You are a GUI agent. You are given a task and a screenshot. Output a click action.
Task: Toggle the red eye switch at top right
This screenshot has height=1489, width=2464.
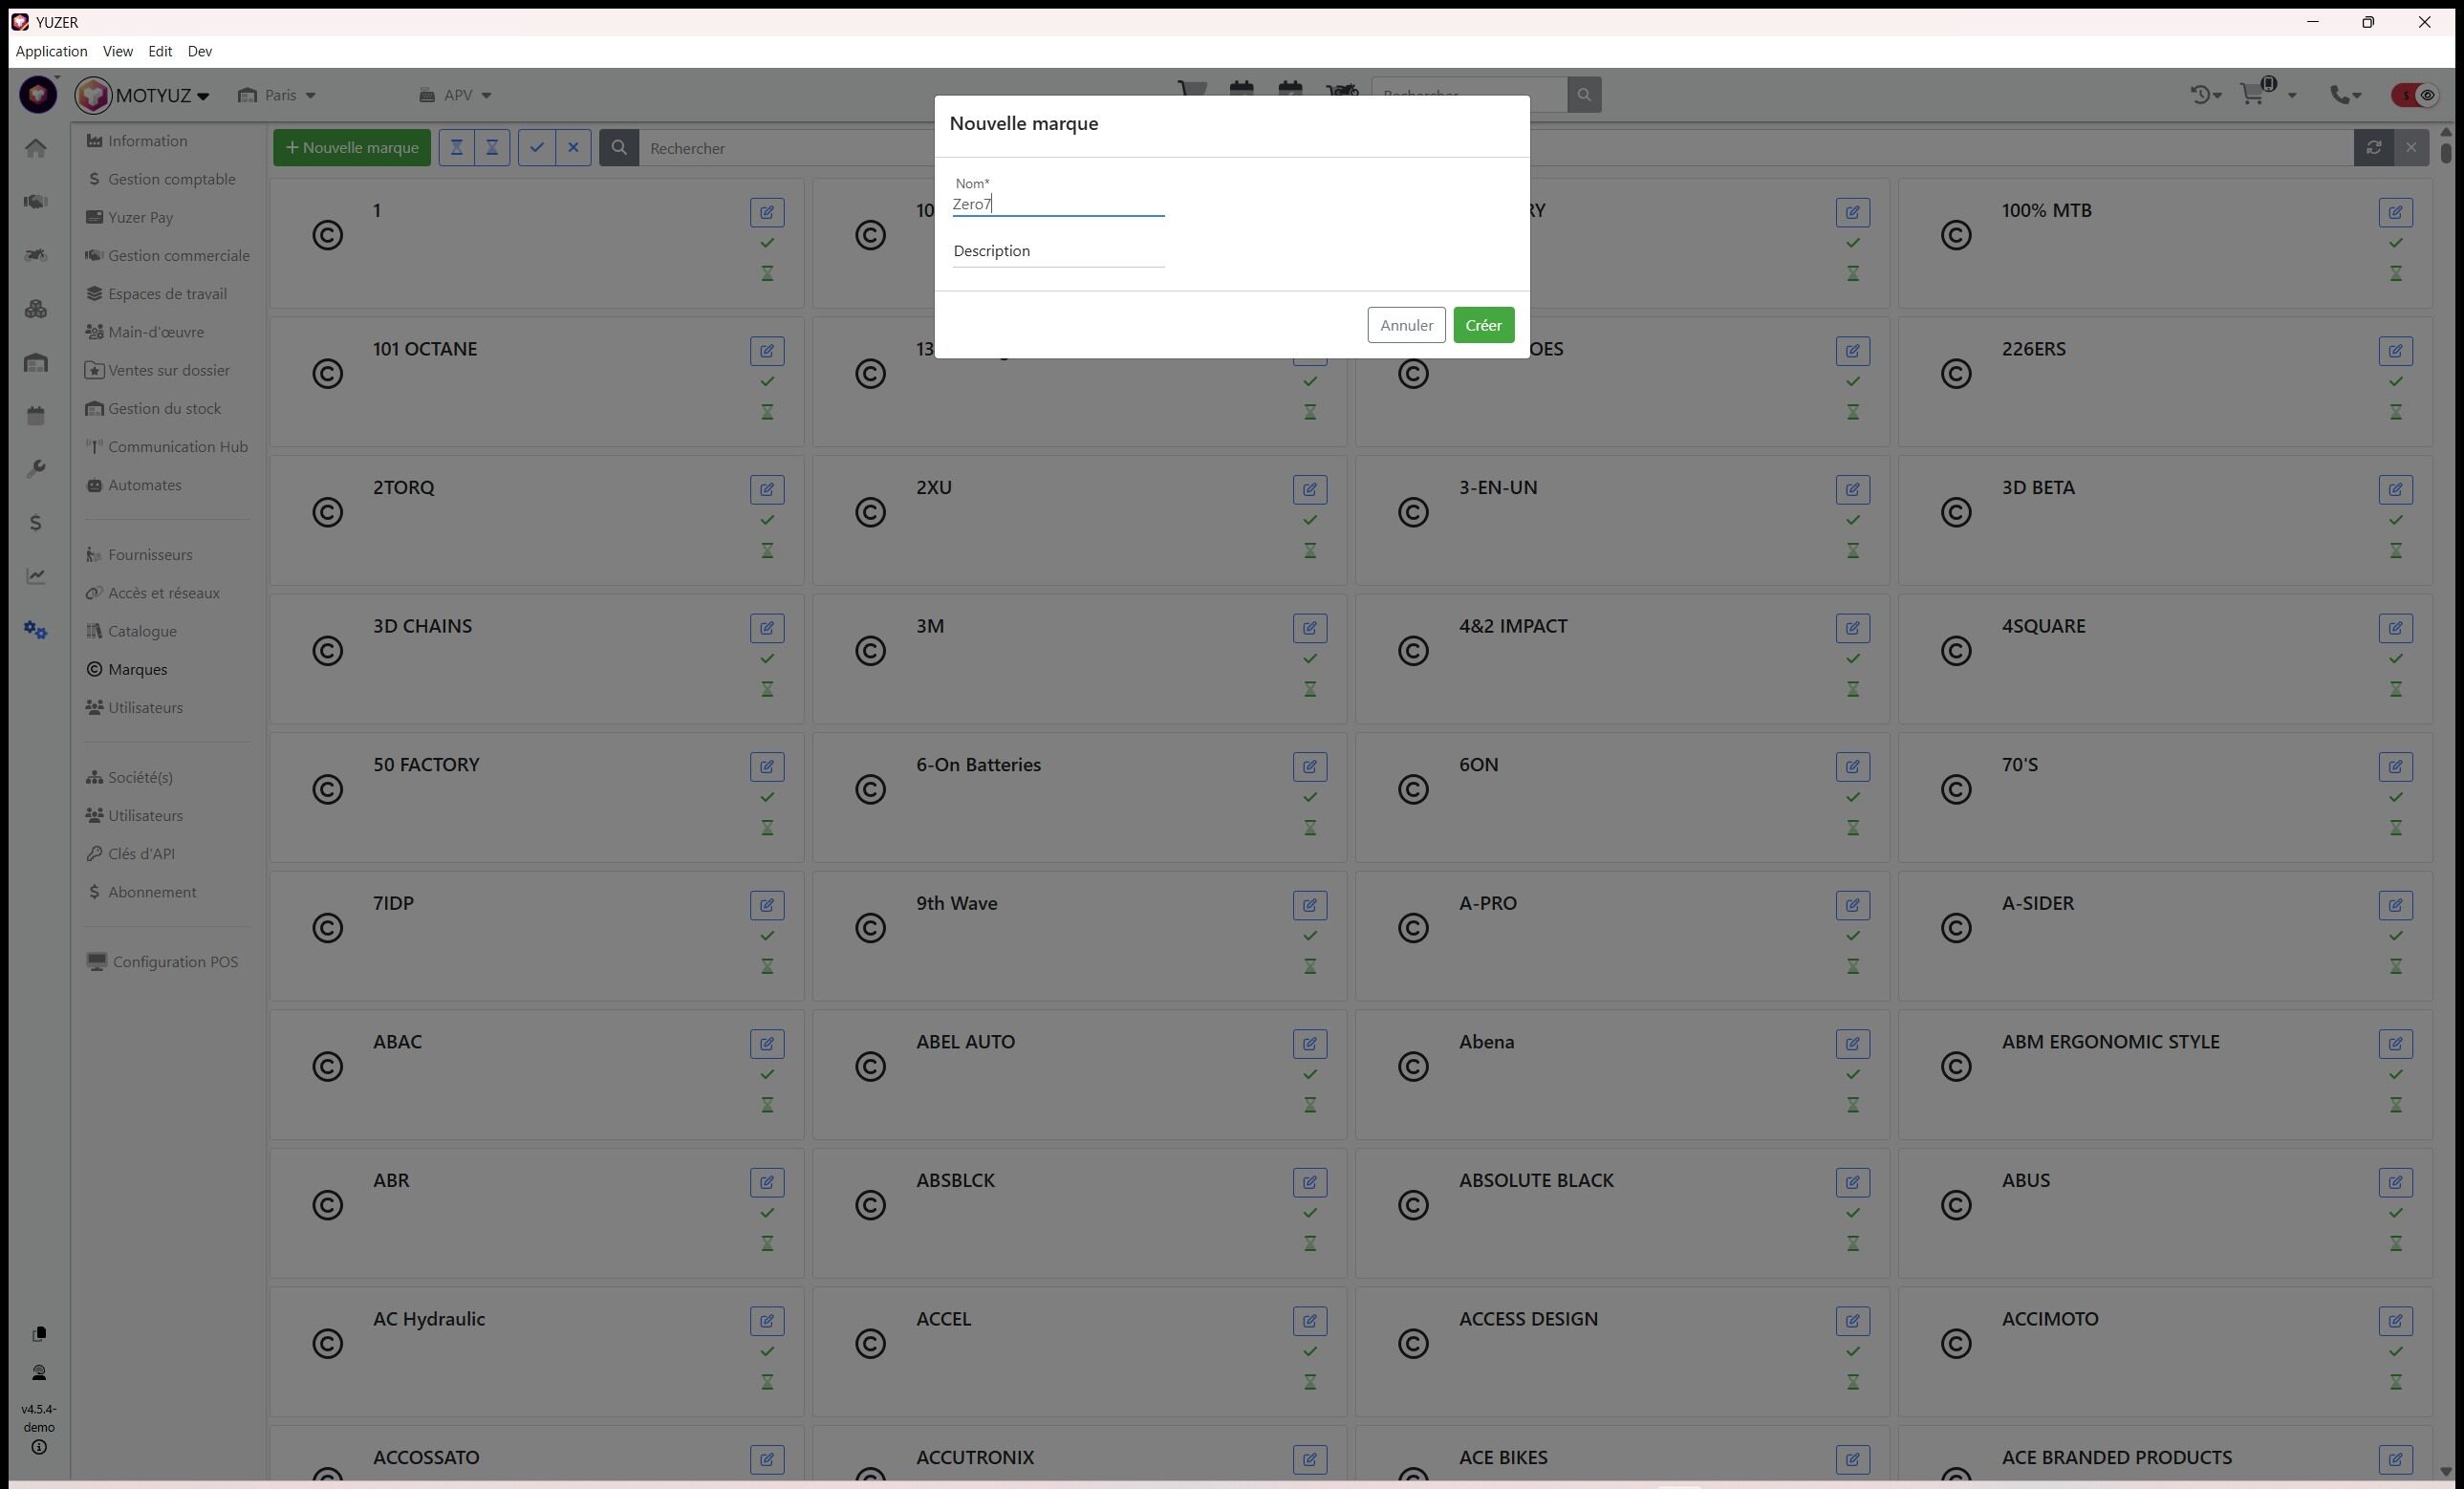tap(2415, 95)
